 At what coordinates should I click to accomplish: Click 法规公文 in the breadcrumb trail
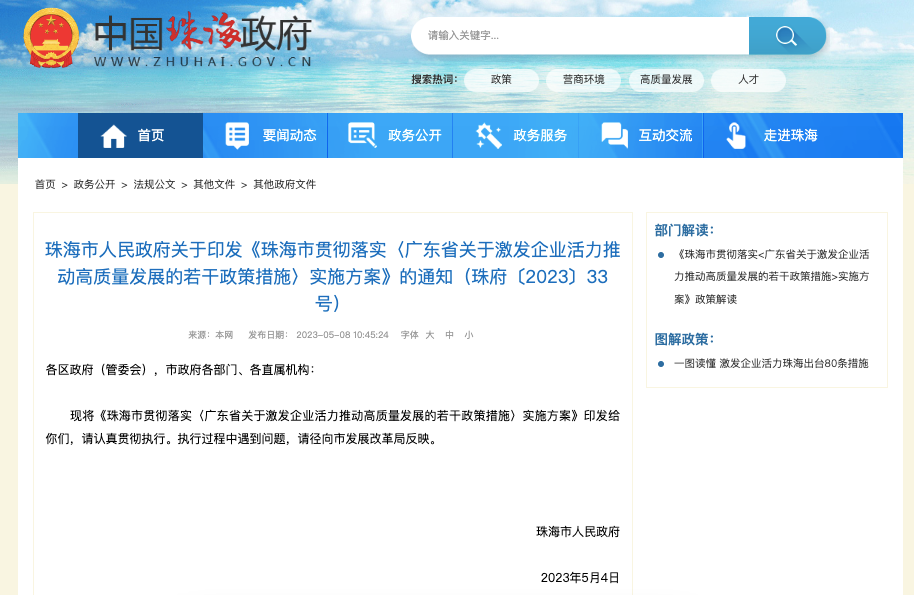(x=153, y=185)
